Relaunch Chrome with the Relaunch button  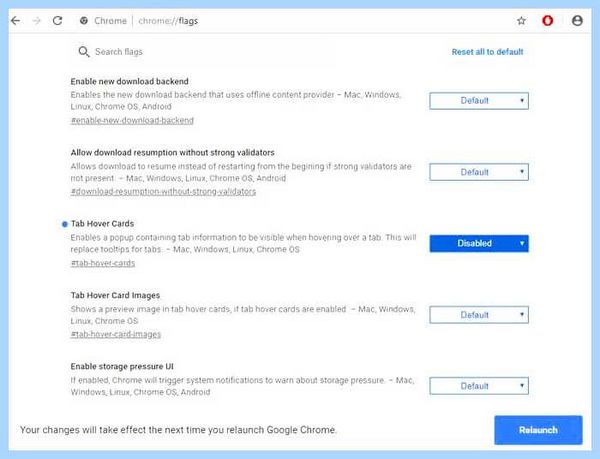tap(538, 430)
